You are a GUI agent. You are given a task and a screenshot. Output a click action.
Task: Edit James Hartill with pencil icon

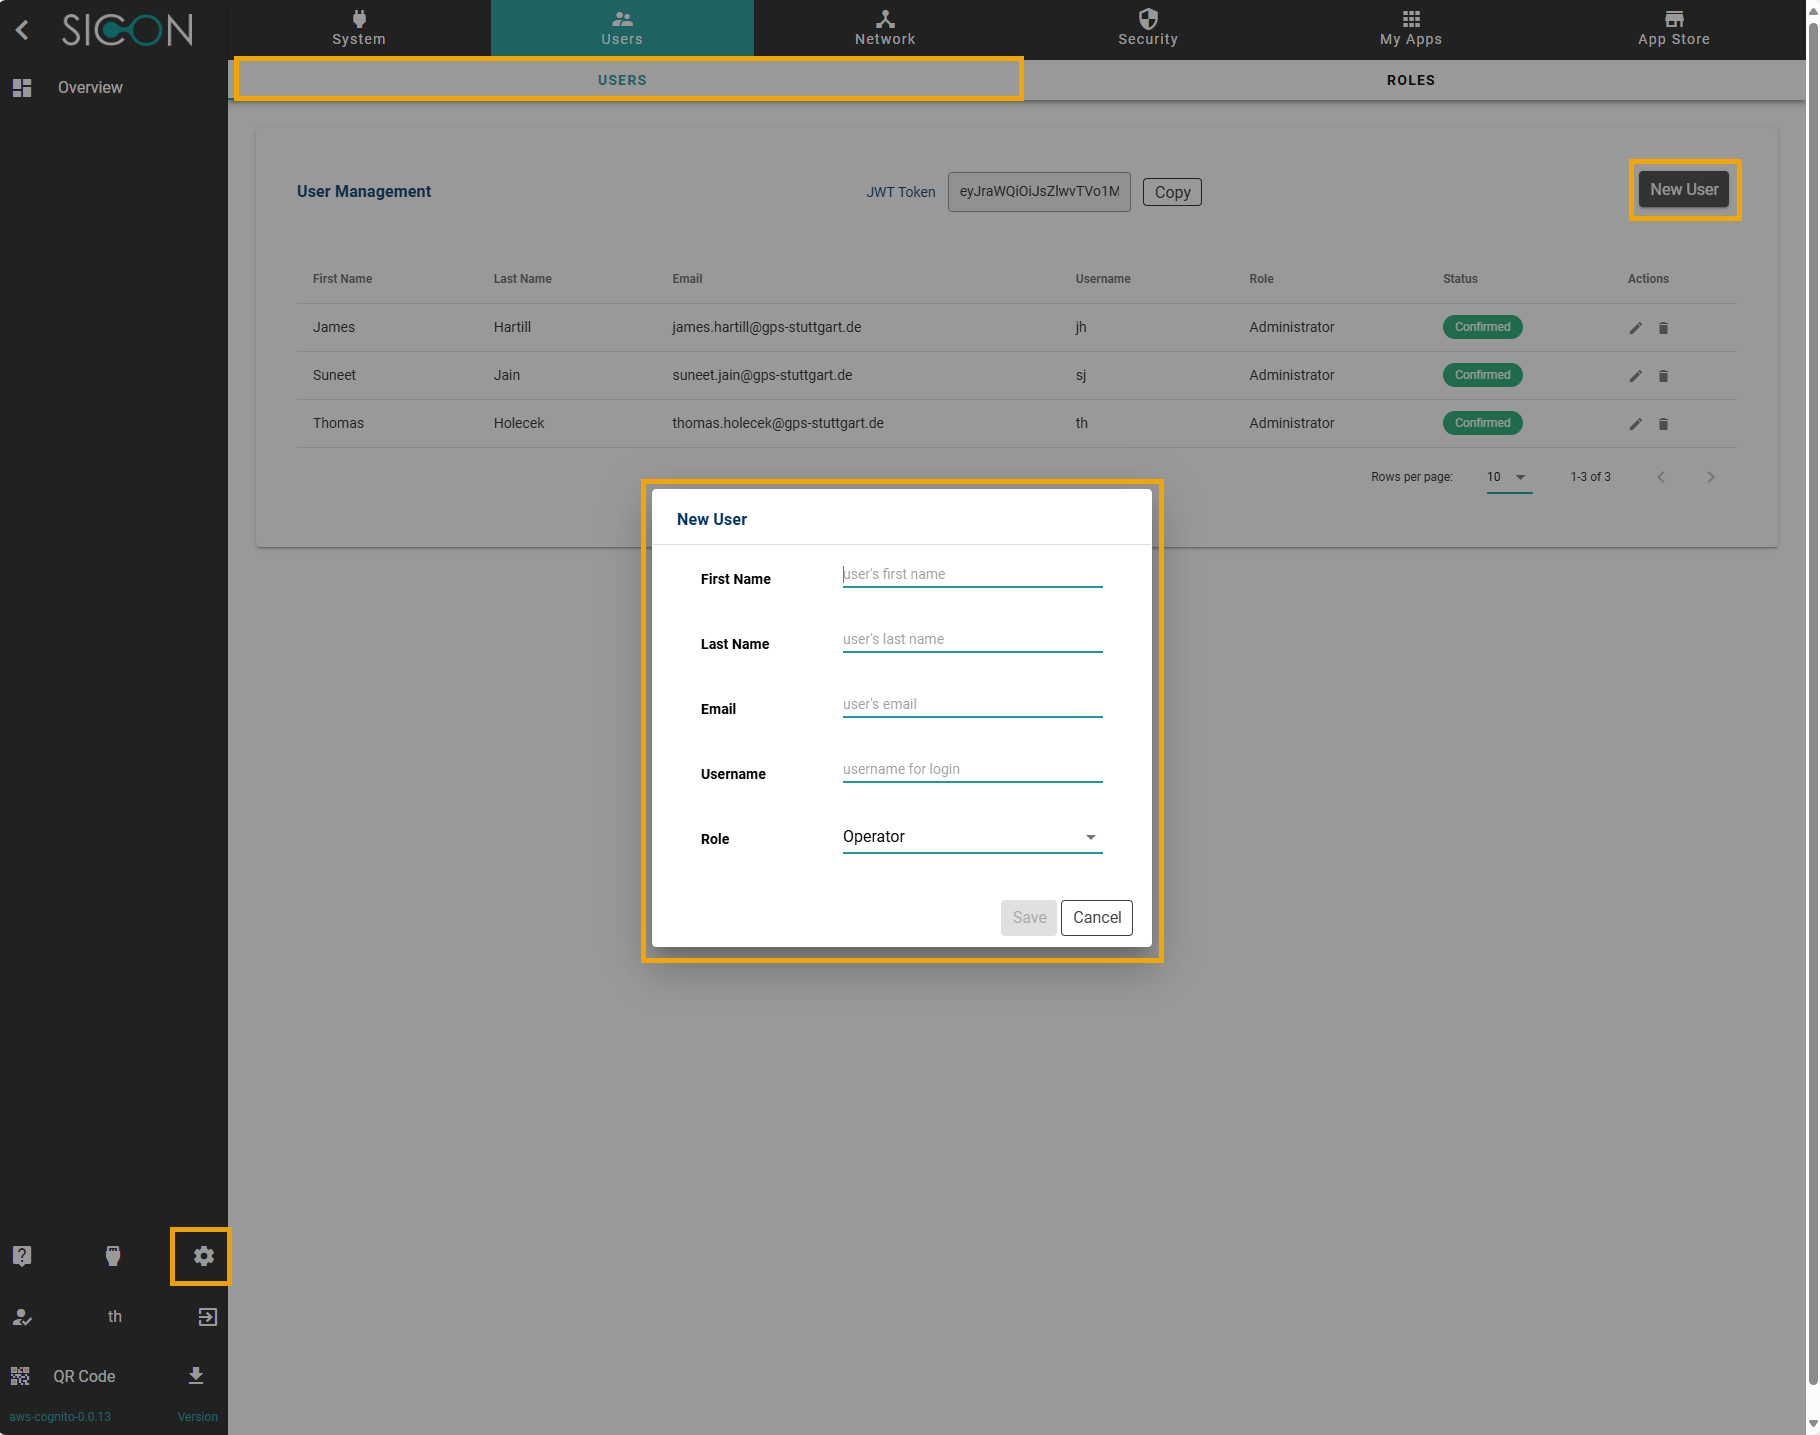pos(1636,328)
